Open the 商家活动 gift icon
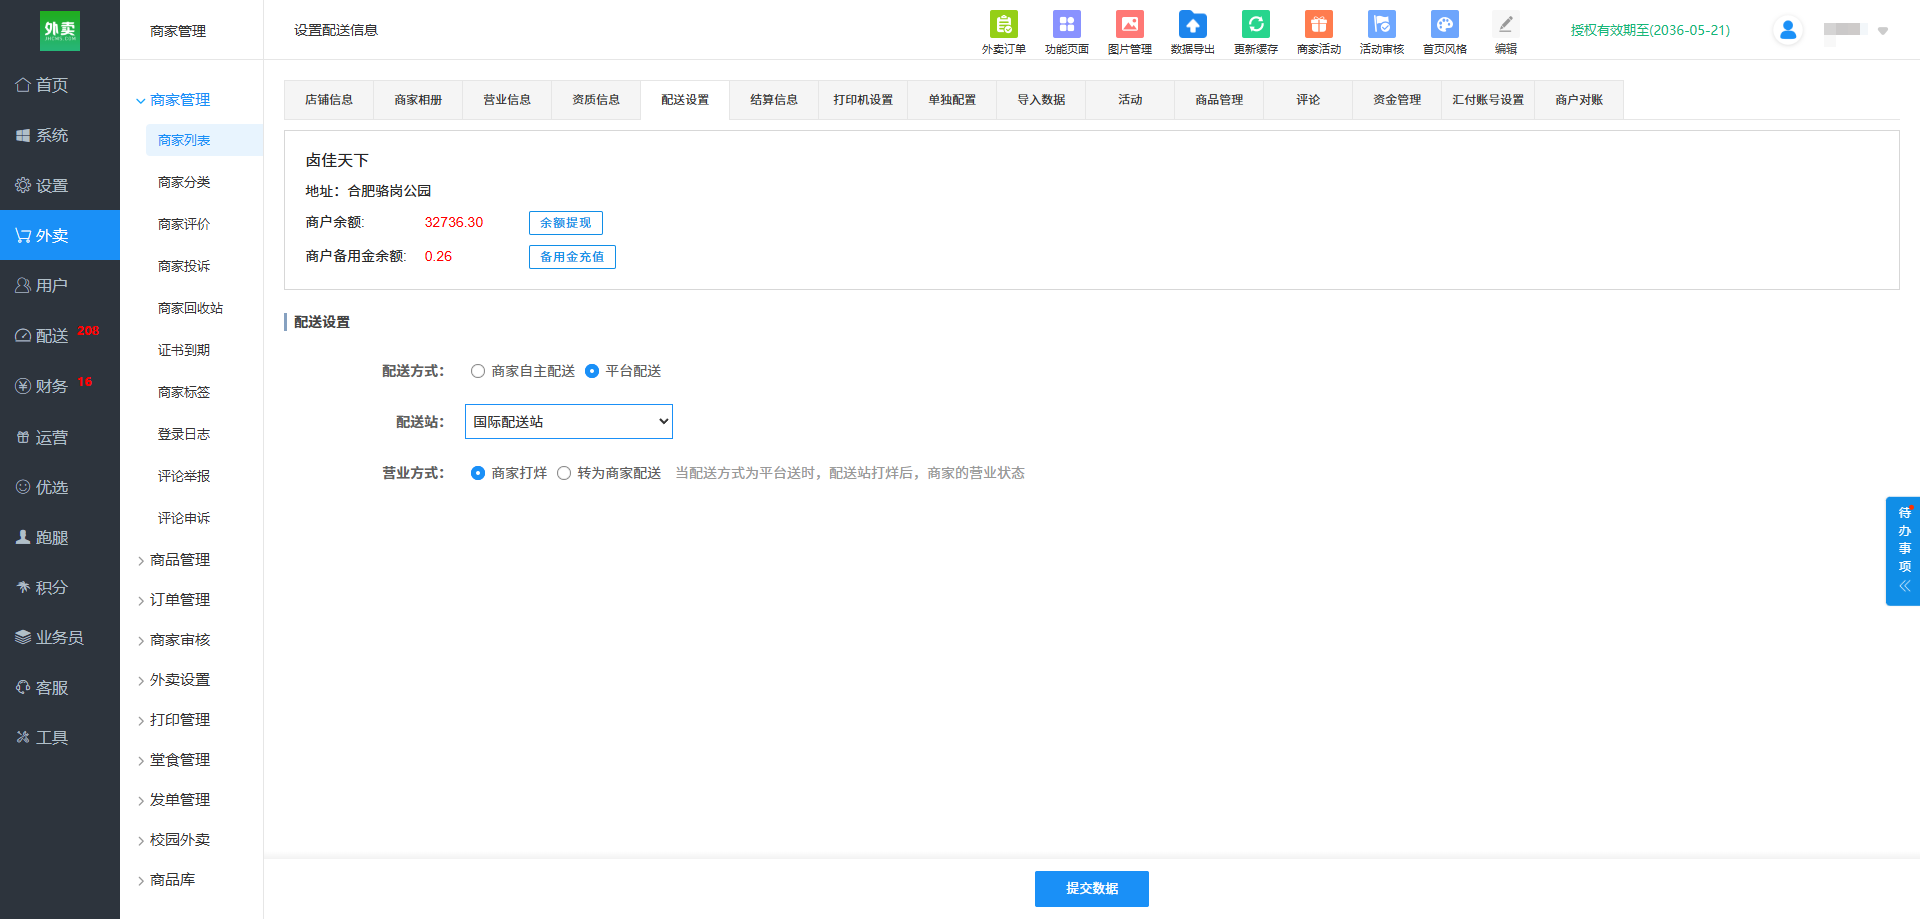This screenshot has height=919, width=1920. 1318,32
